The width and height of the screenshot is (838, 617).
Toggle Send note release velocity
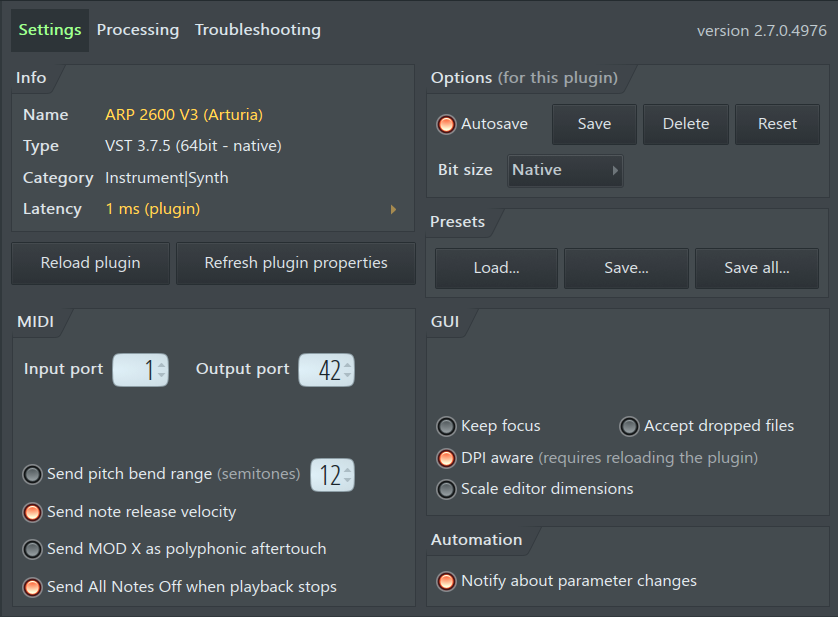32,512
